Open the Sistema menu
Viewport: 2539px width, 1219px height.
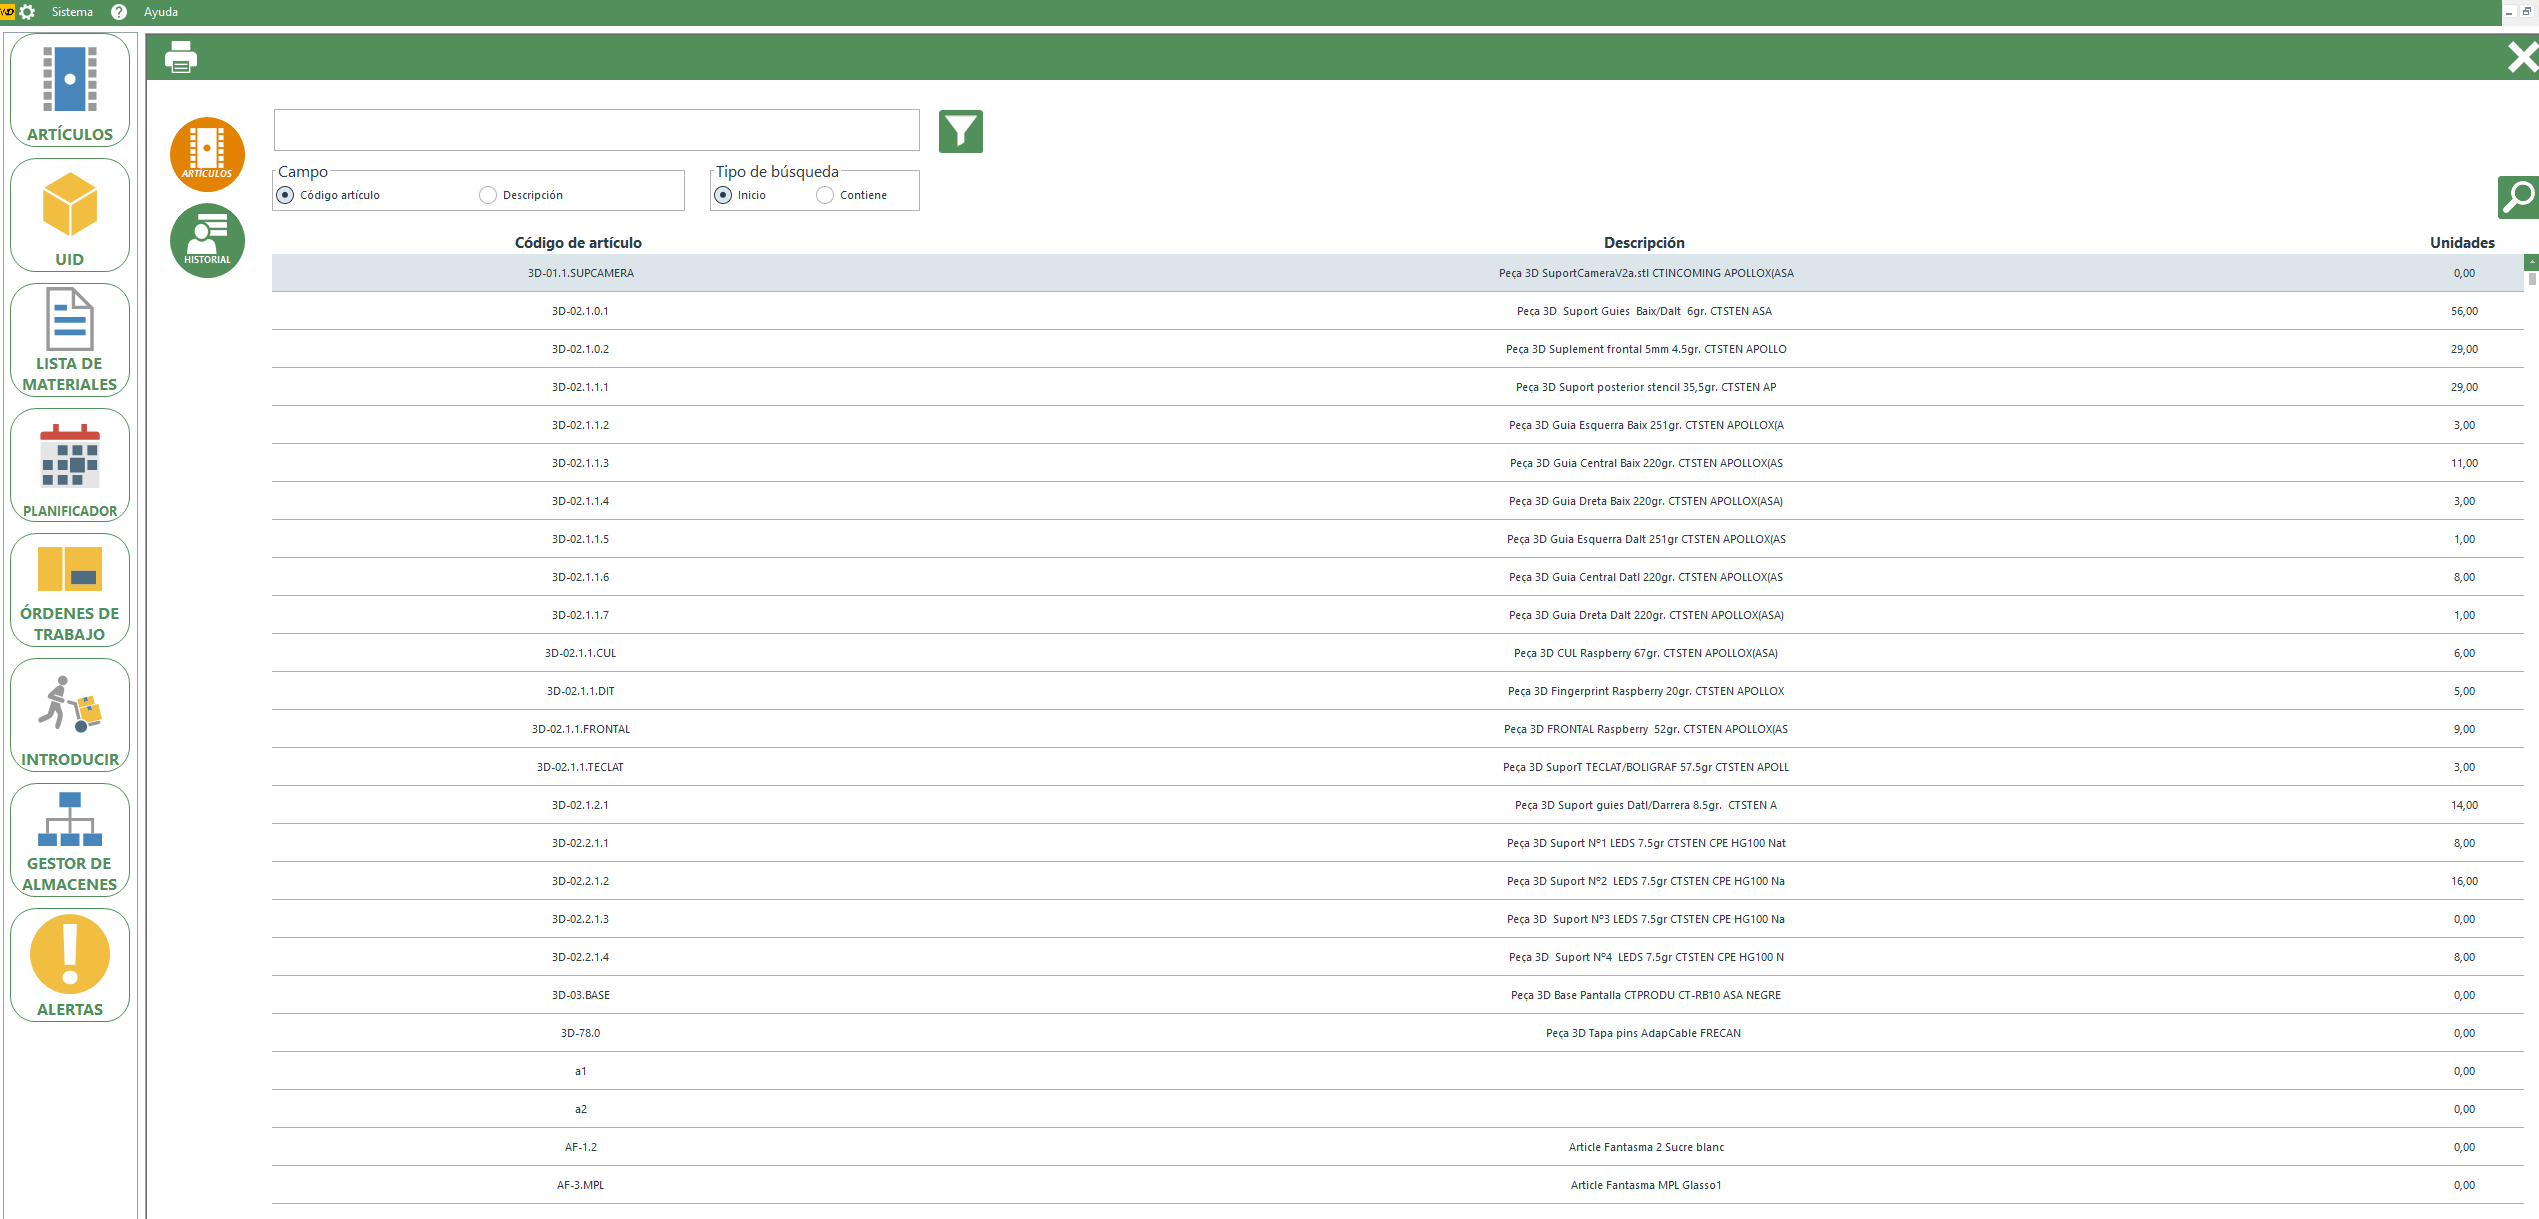coord(72,12)
